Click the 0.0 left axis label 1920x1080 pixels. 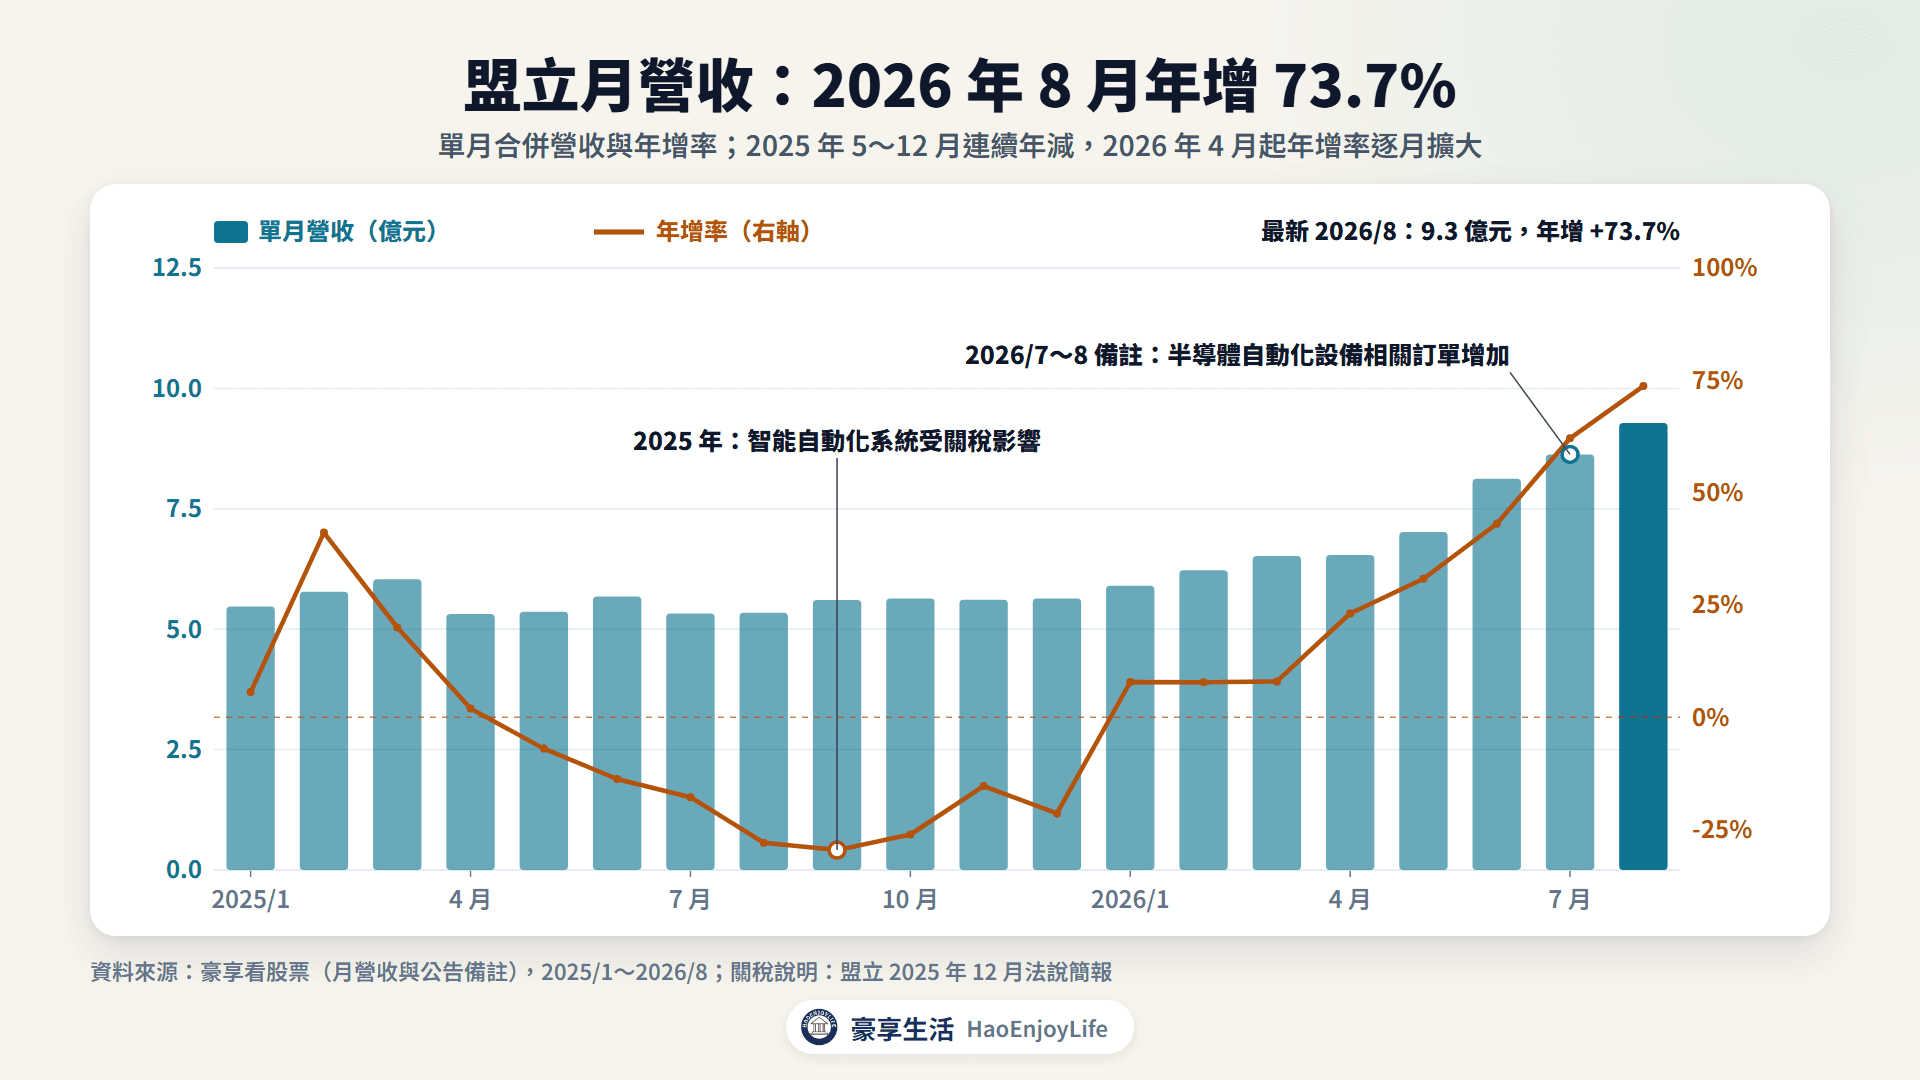tap(184, 870)
